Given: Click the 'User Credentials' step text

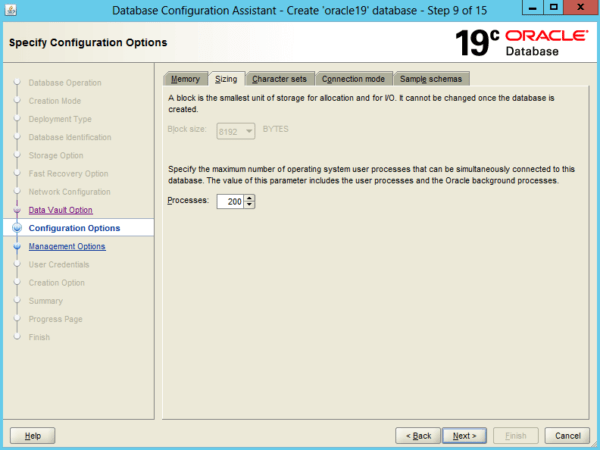Looking at the screenshot, I should (x=59, y=264).
